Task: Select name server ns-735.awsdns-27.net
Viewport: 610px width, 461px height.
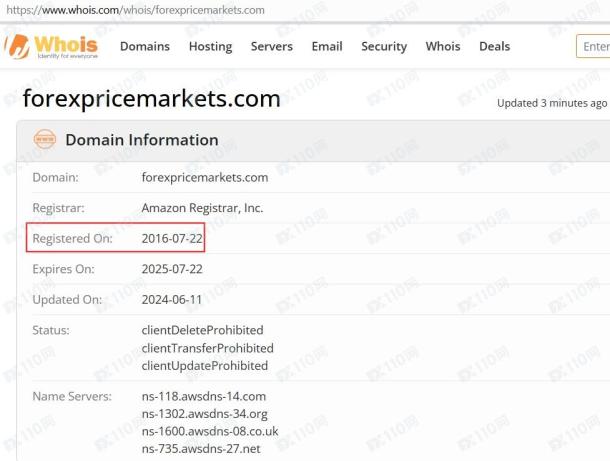Action: pos(201,449)
